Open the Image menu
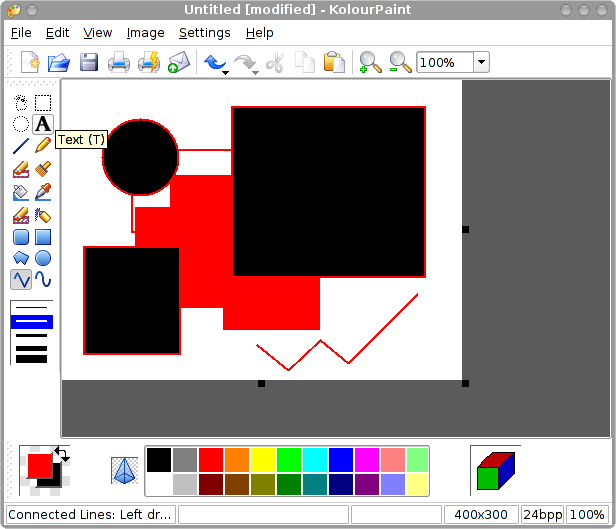The height and width of the screenshot is (529, 616). point(145,33)
